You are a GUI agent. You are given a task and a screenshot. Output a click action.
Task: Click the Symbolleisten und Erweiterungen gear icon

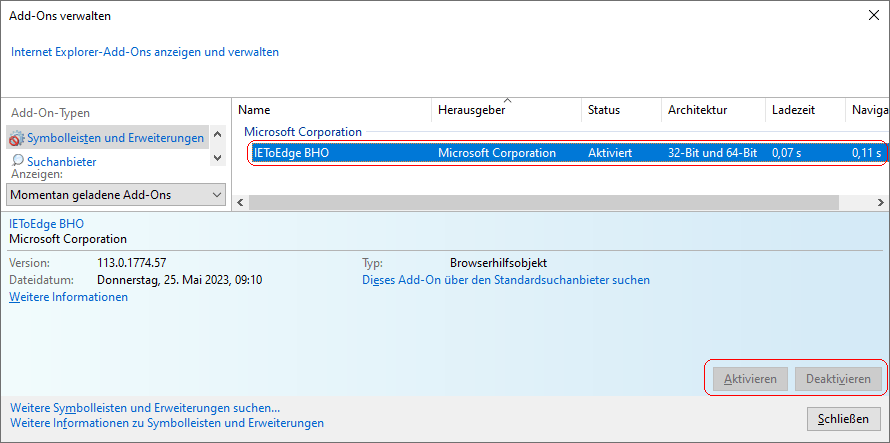pos(17,138)
